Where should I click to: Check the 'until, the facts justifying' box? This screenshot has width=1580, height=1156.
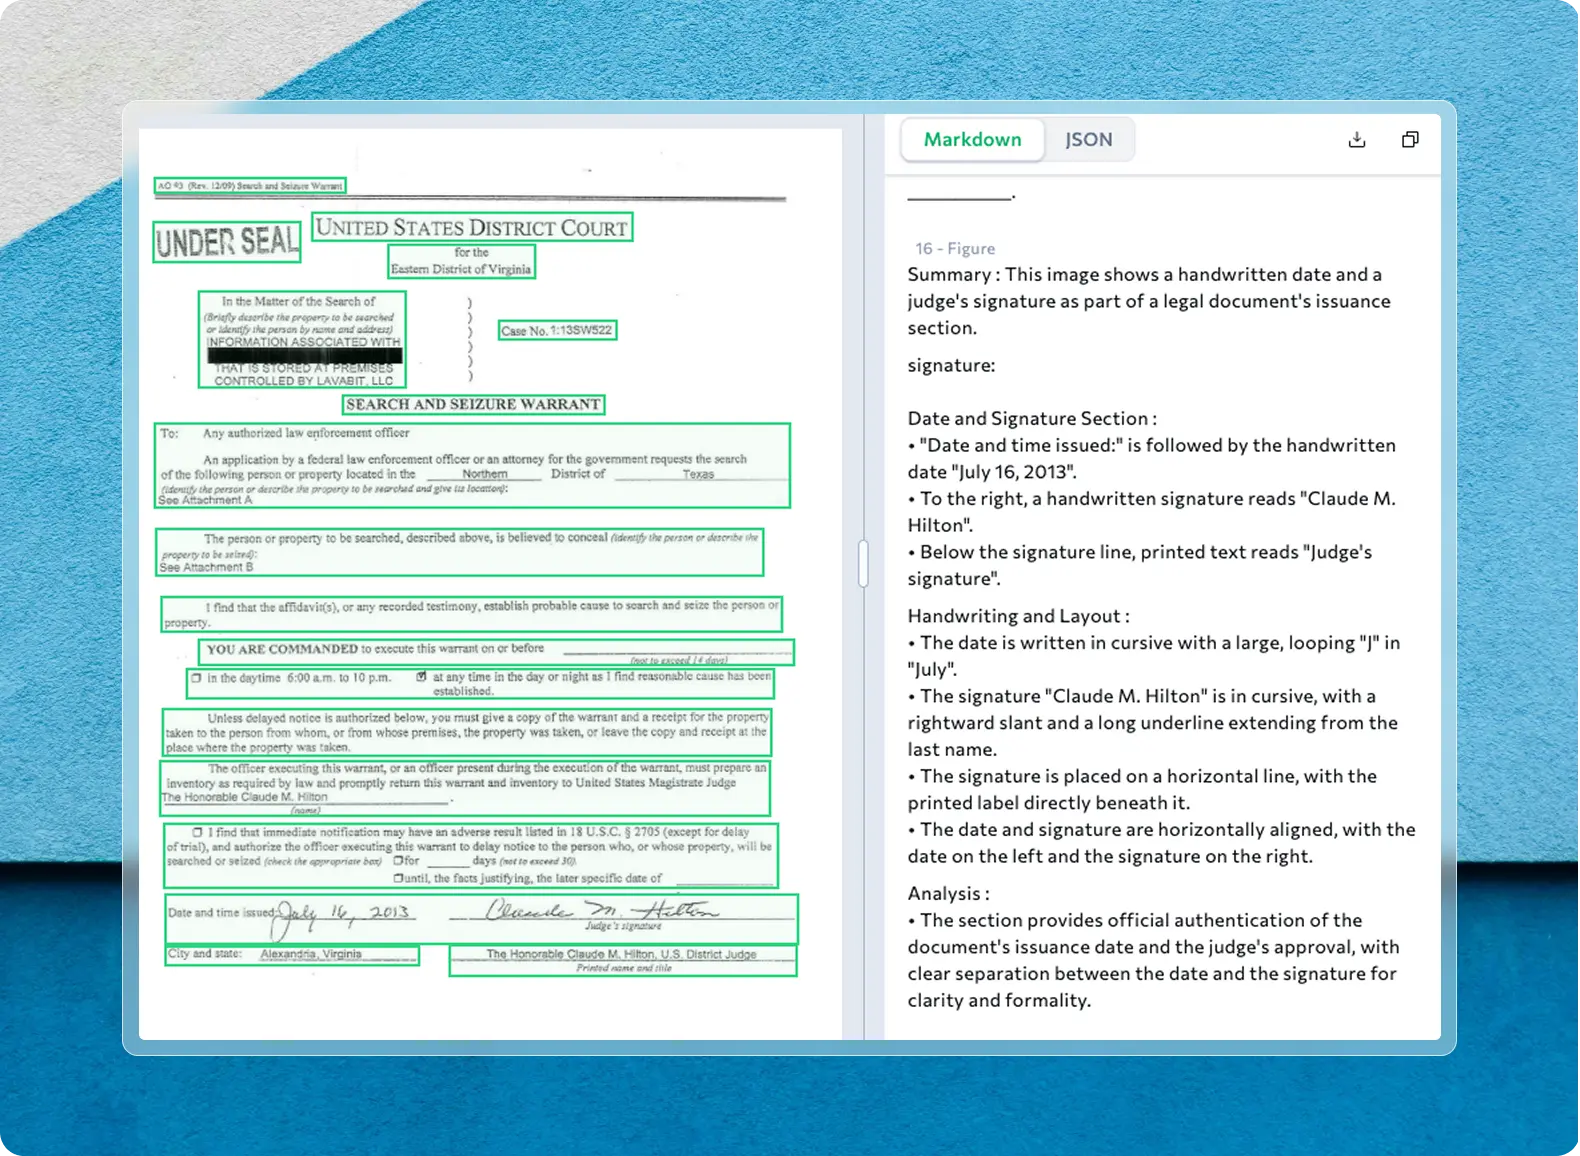398,878
